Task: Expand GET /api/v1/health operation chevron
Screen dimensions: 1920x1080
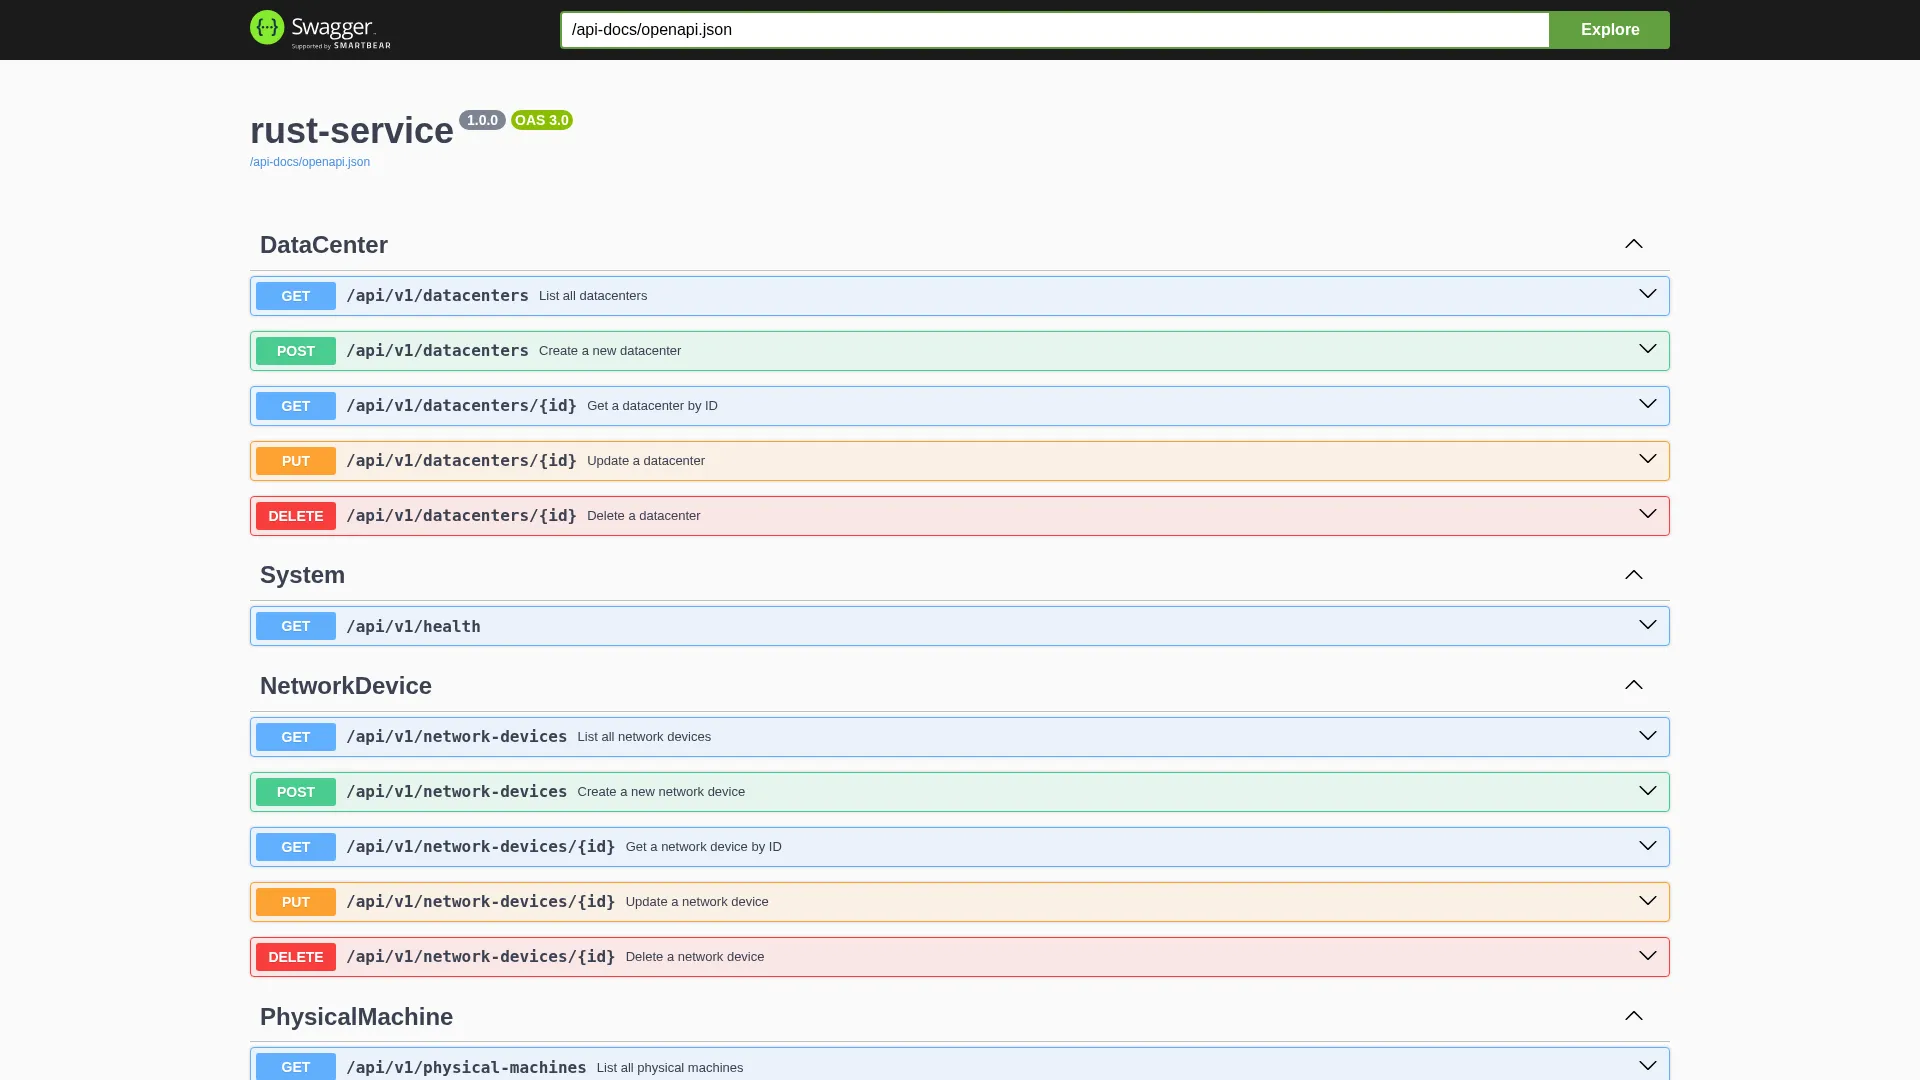Action: pyautogui.click(x=1647, y=625)
